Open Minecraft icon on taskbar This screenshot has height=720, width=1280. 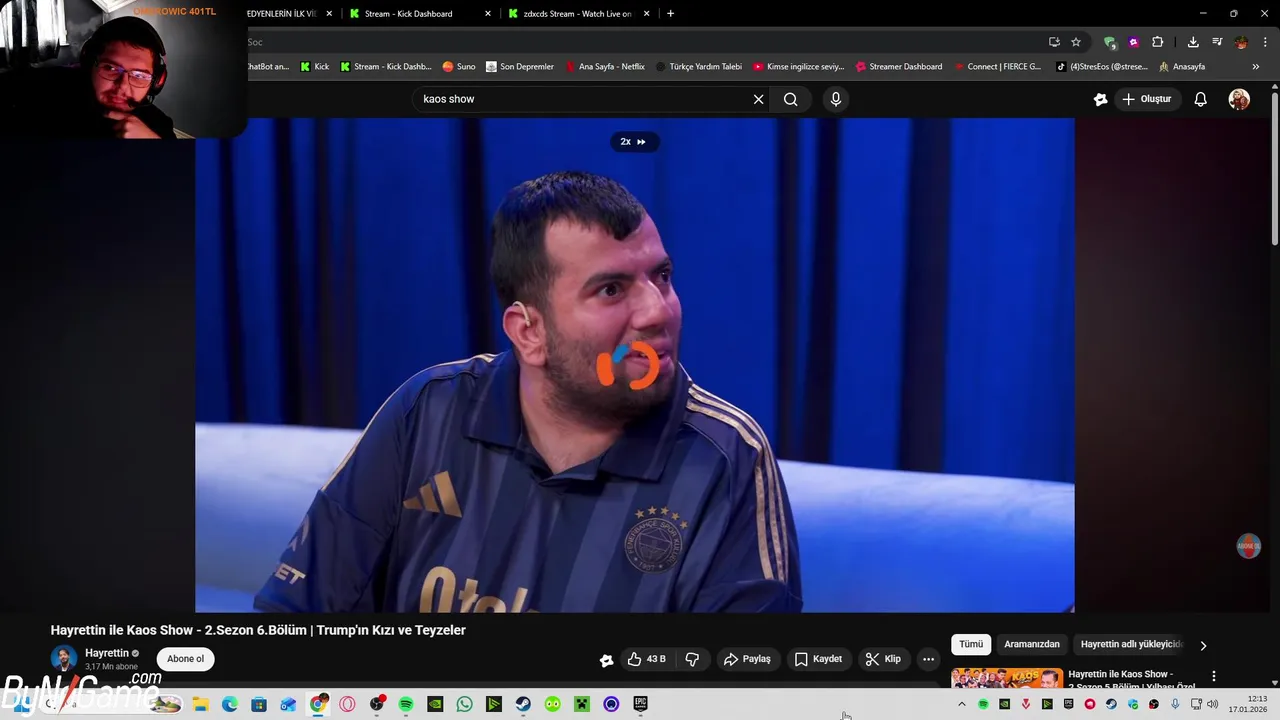click(581, 704)
